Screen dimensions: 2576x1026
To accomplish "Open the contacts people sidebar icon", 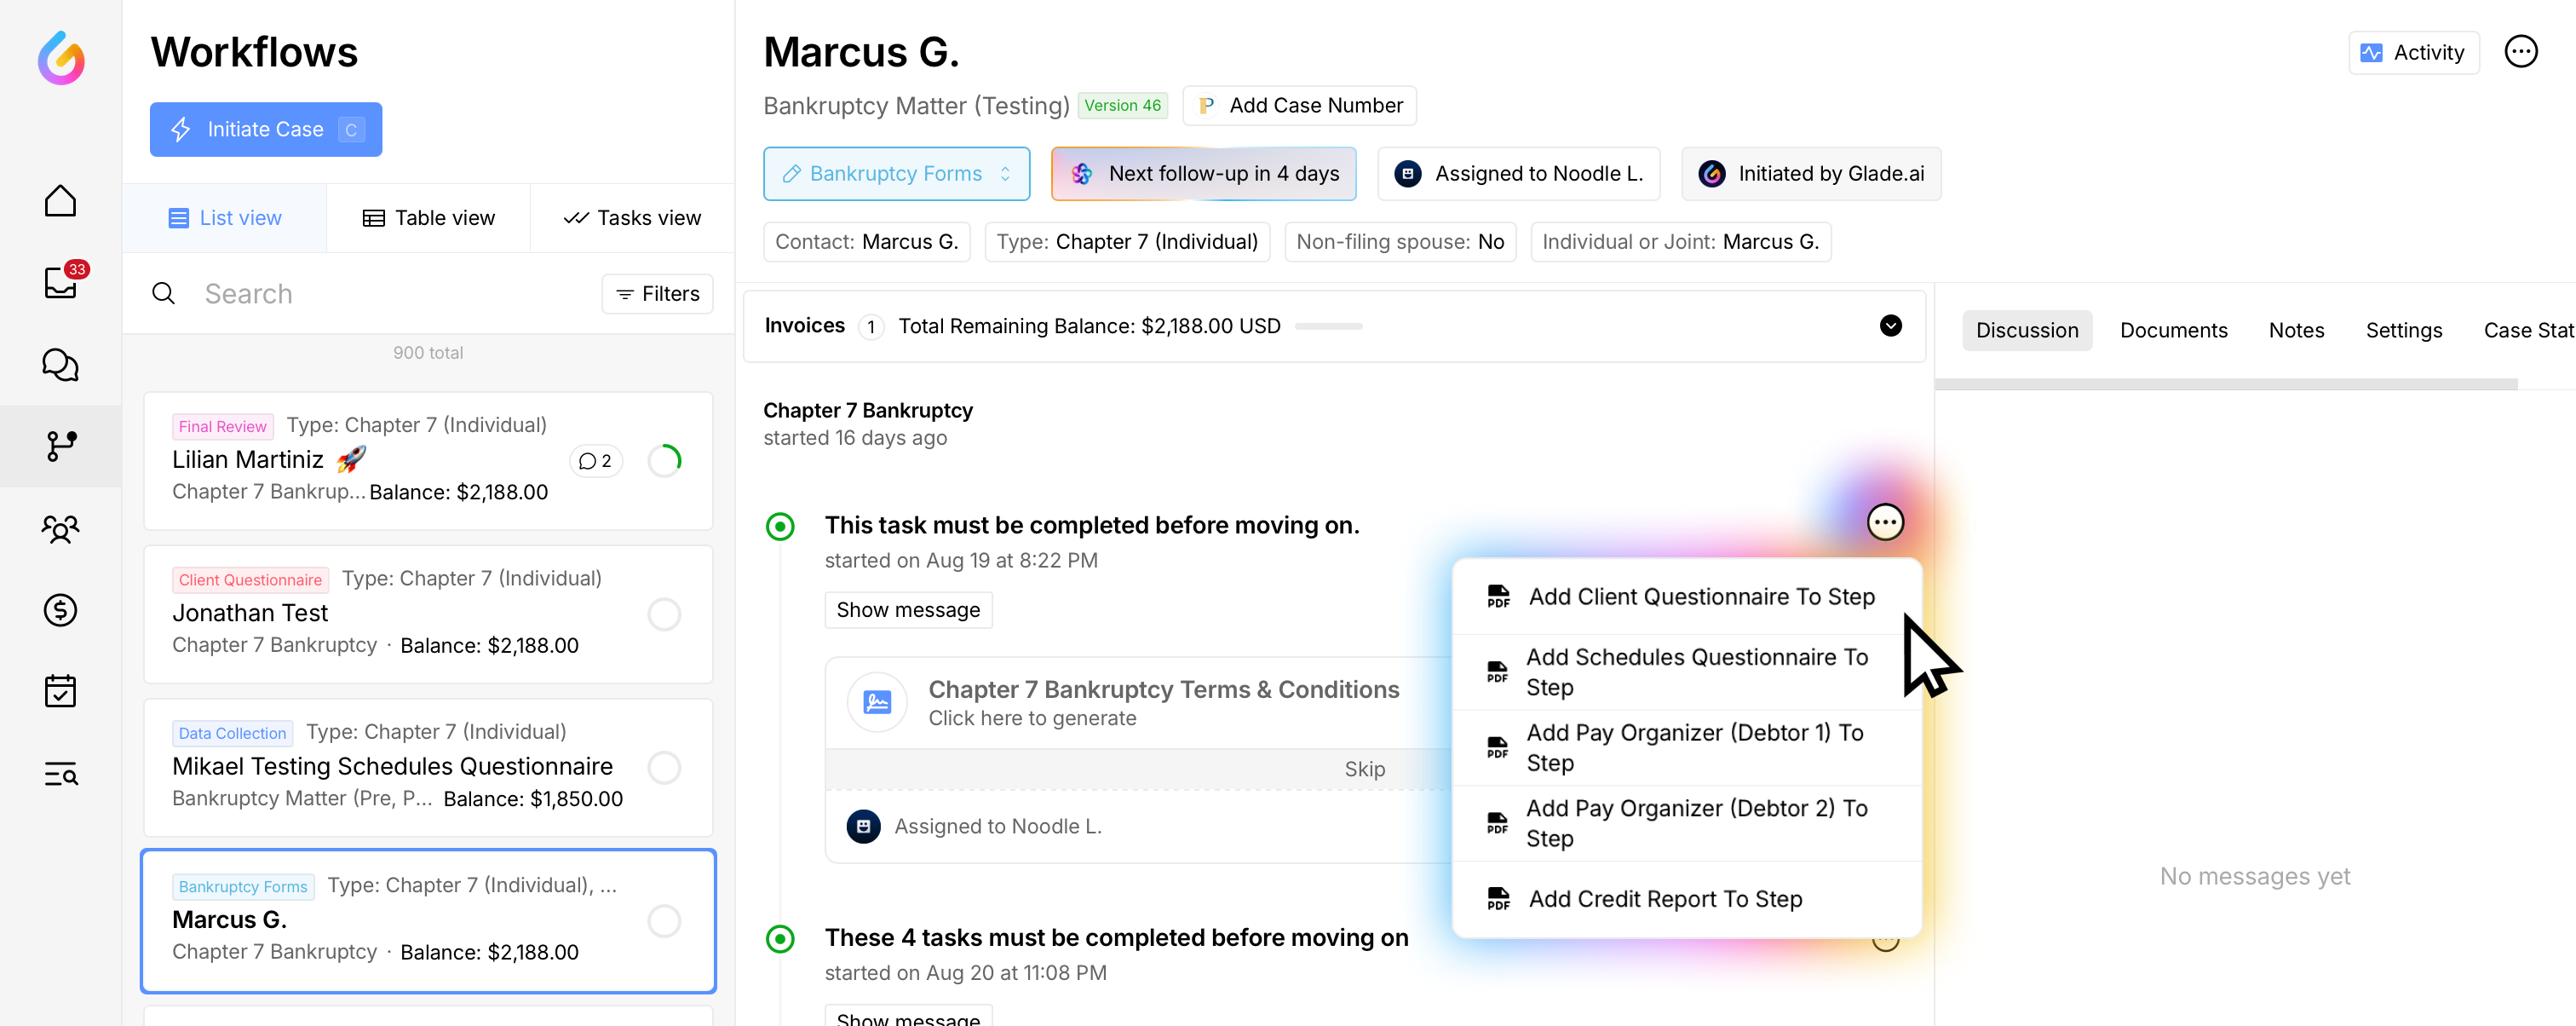I will click(60, 528).
